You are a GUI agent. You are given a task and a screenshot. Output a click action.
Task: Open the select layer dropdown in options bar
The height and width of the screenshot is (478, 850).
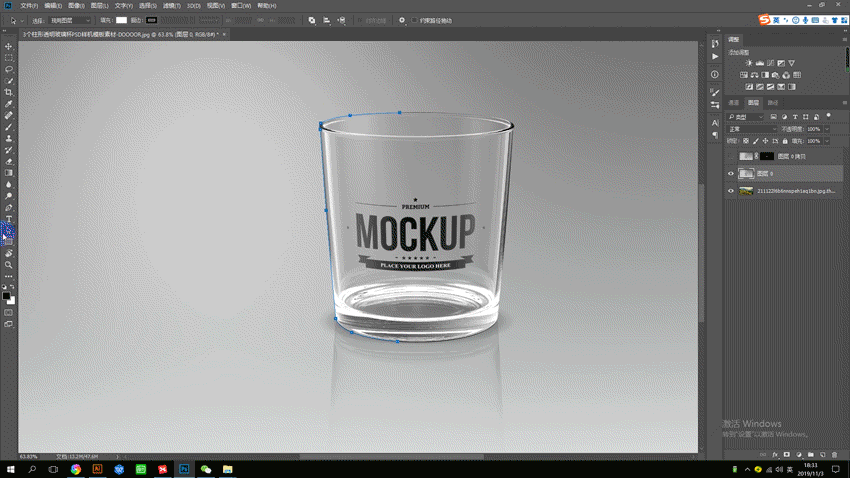[69, 21]
